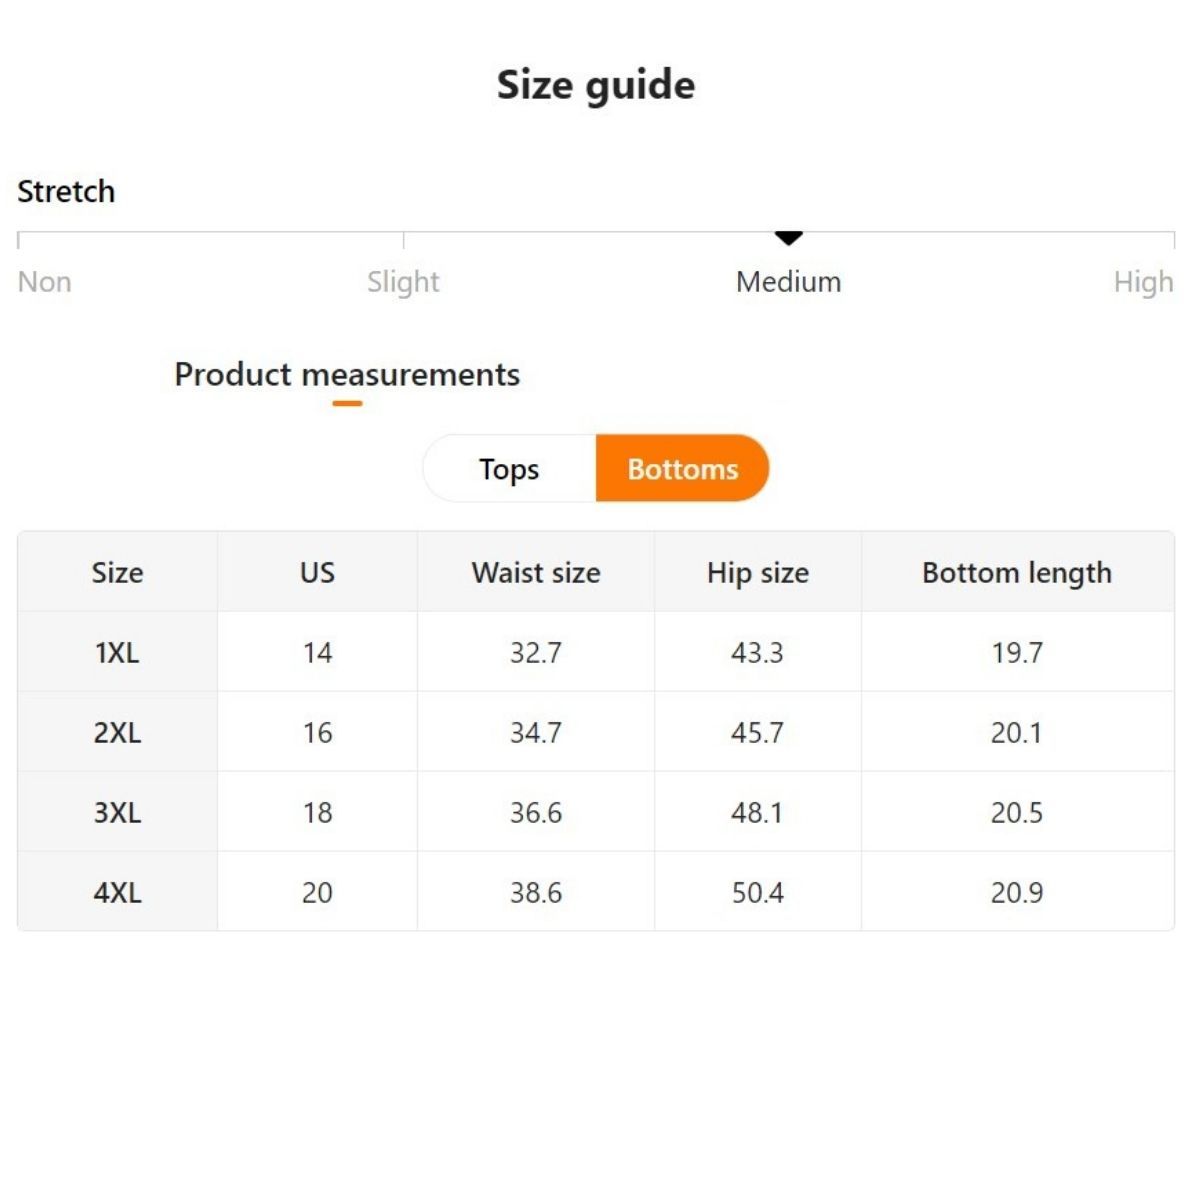1200x1200 pixels.
Task: Click the 43.3 hip size value
Action: point(757,653)
